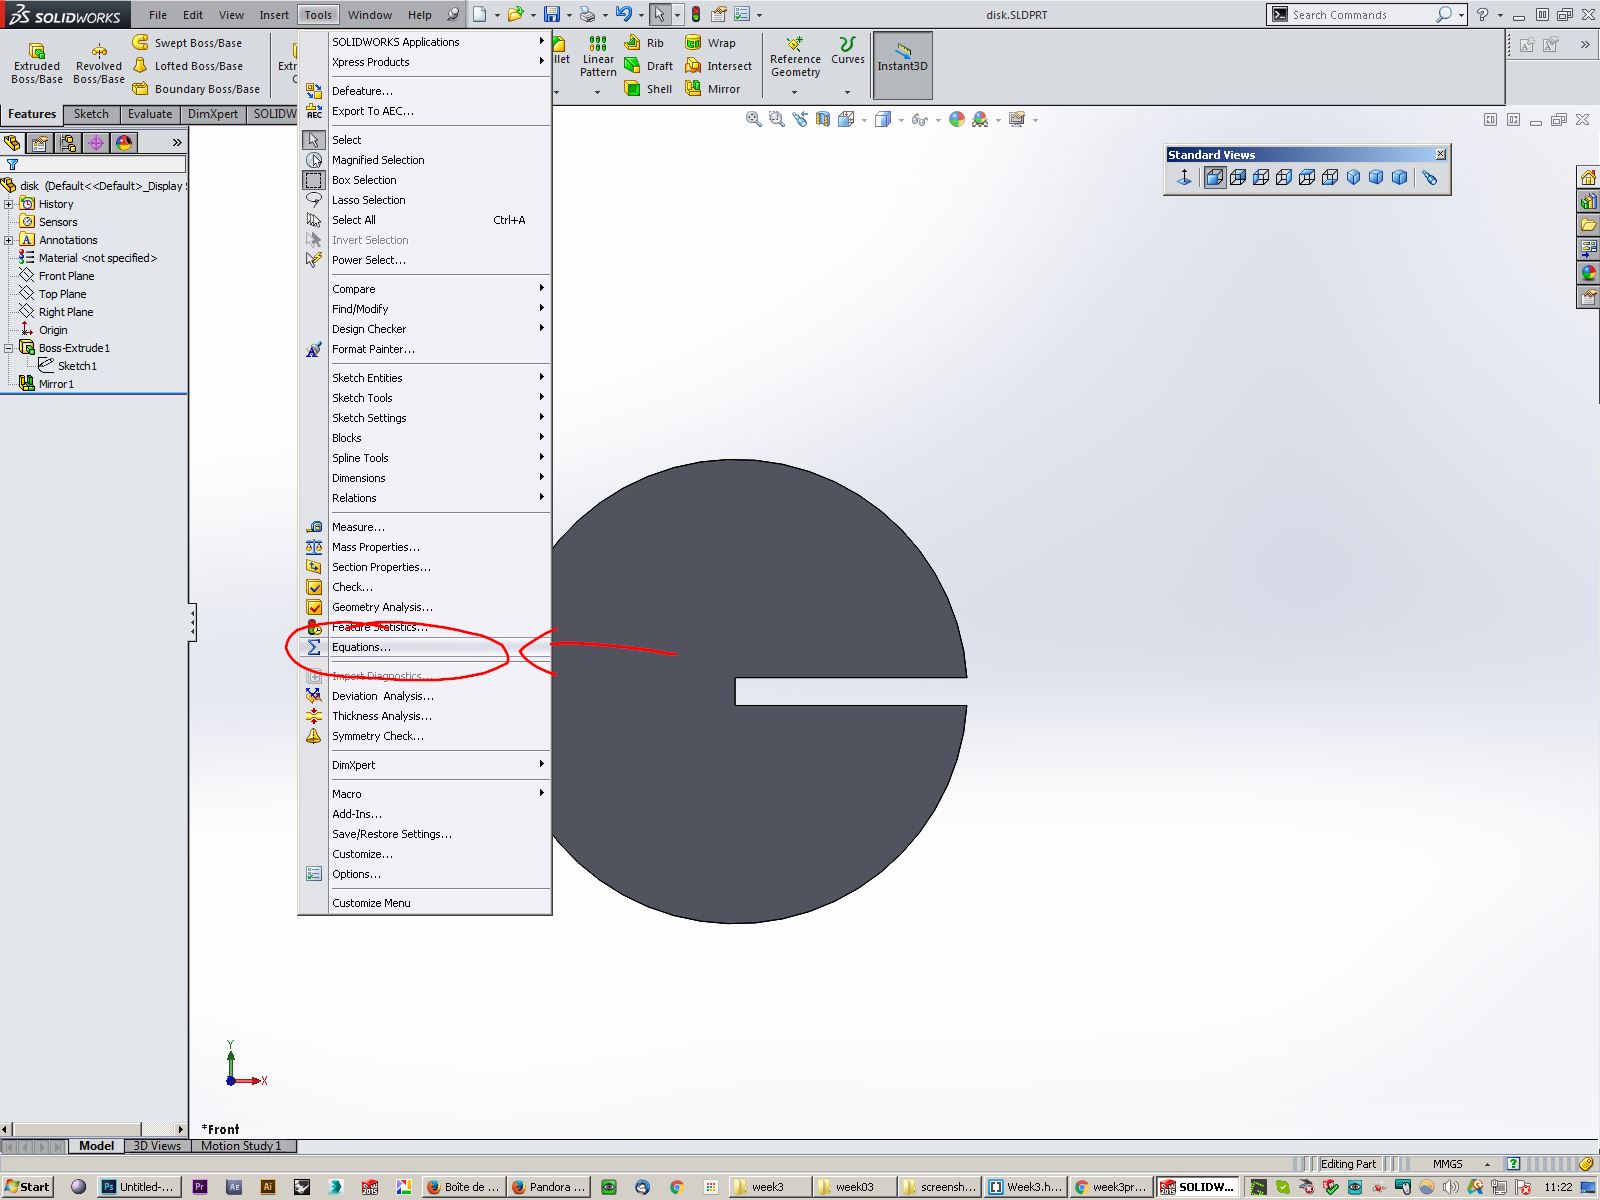
Task: Expand the Annotations tree node
Action: [x=9, y=240]
